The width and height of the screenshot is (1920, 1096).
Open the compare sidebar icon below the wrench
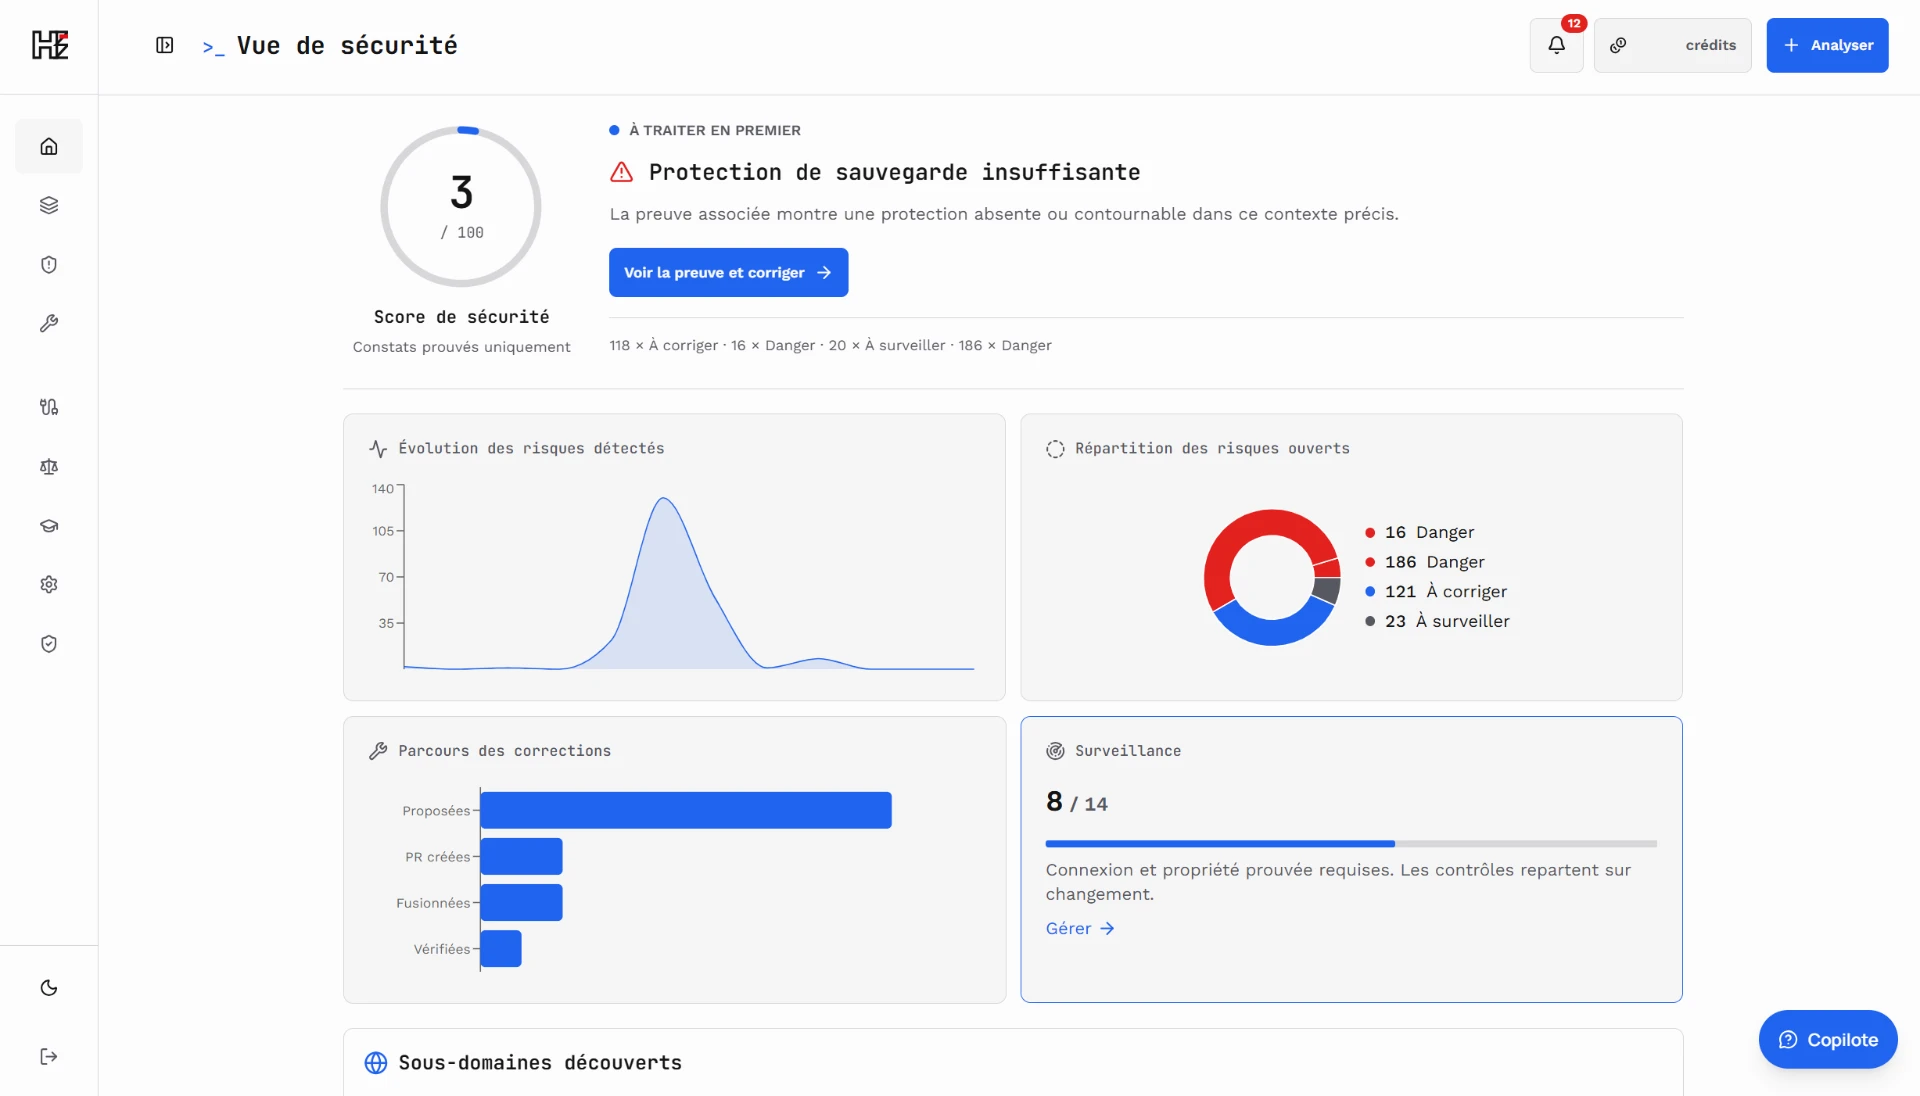tap(49, 407)
